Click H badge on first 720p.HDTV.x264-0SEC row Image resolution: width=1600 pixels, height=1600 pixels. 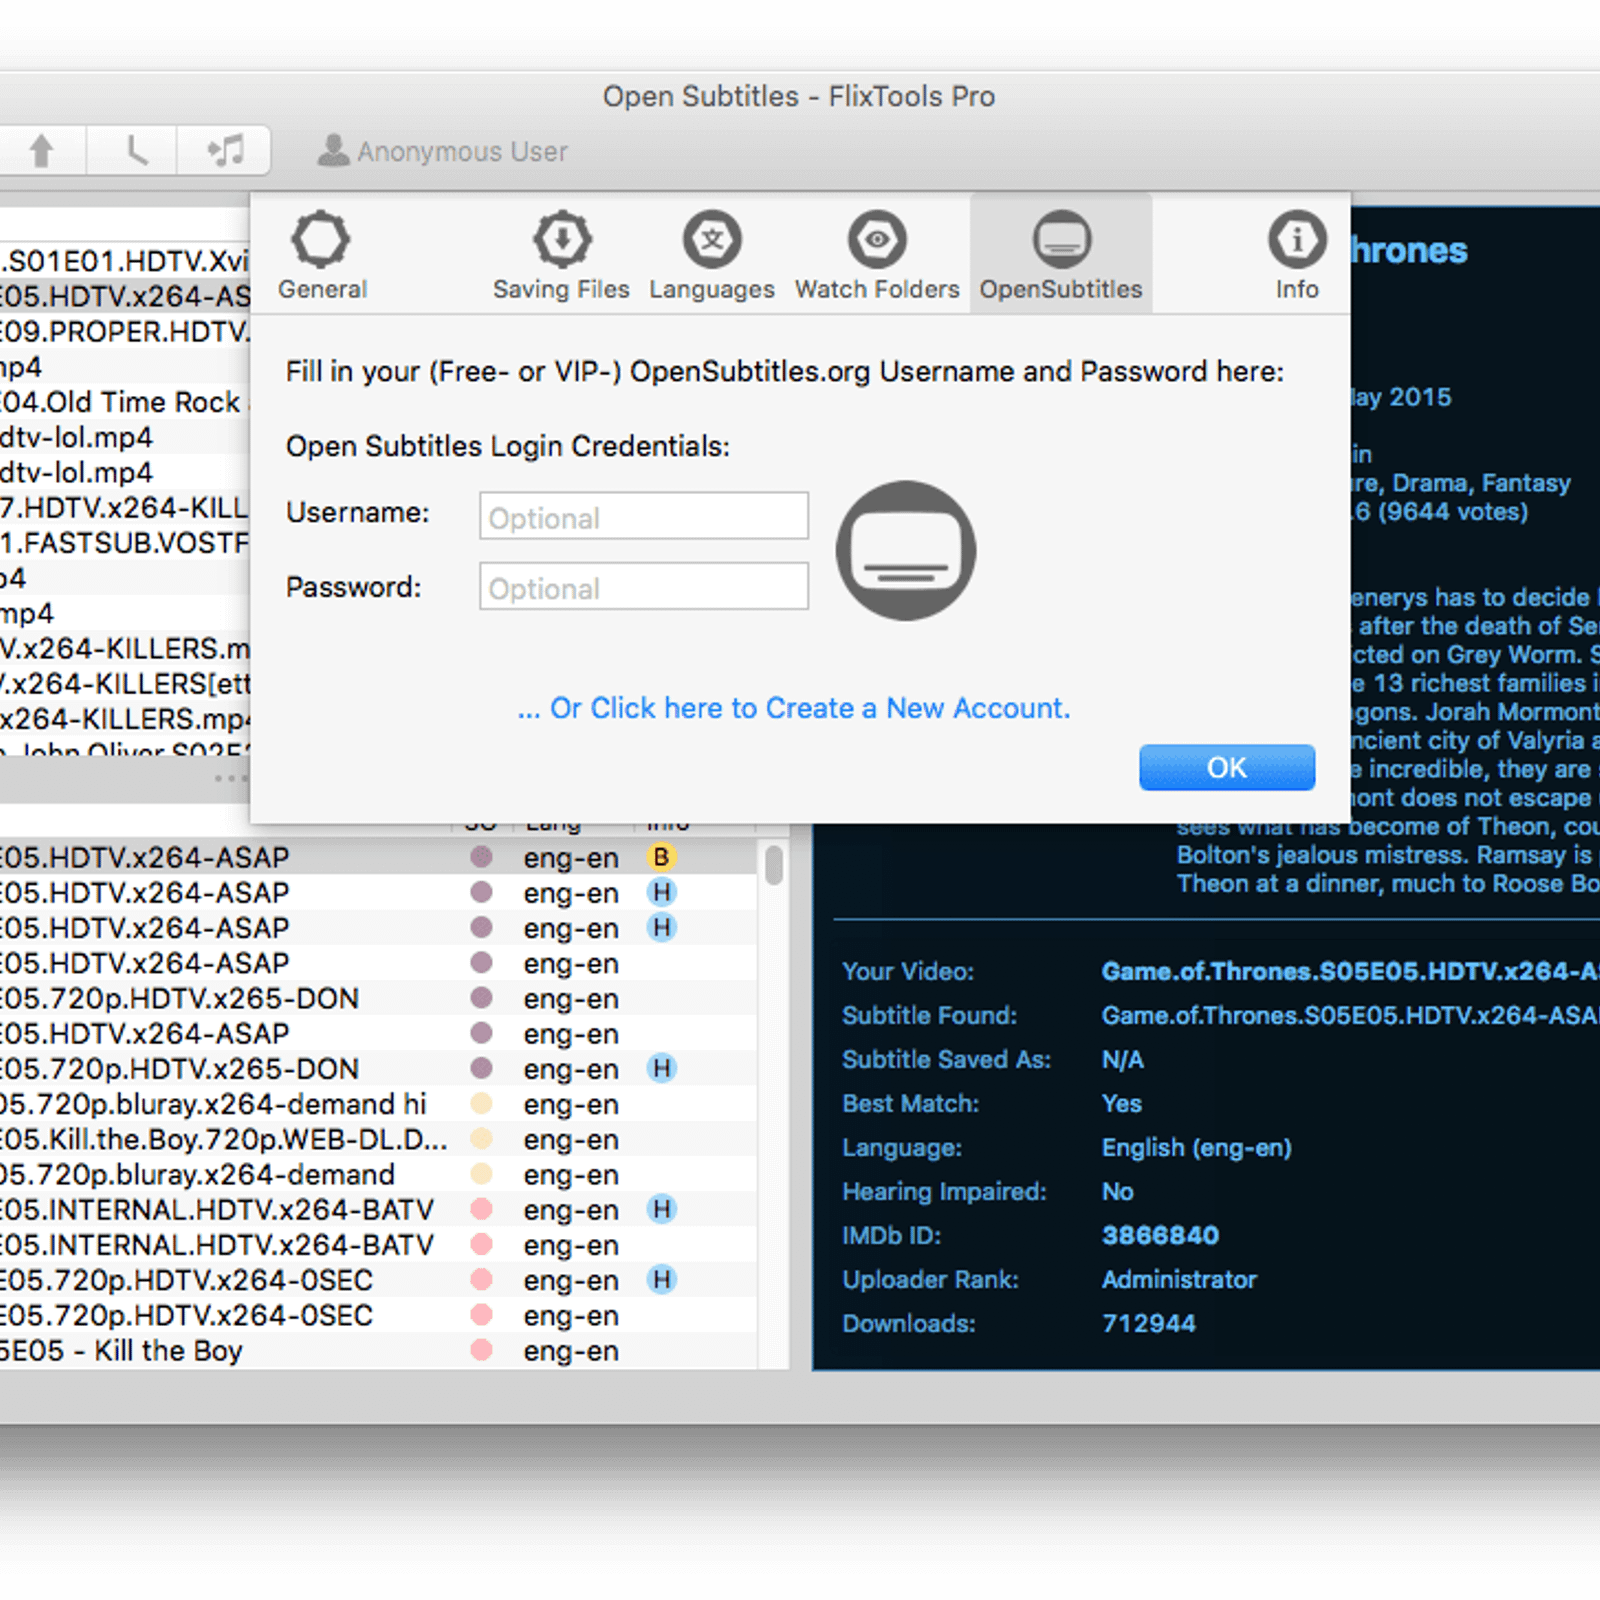(661, 1279)
